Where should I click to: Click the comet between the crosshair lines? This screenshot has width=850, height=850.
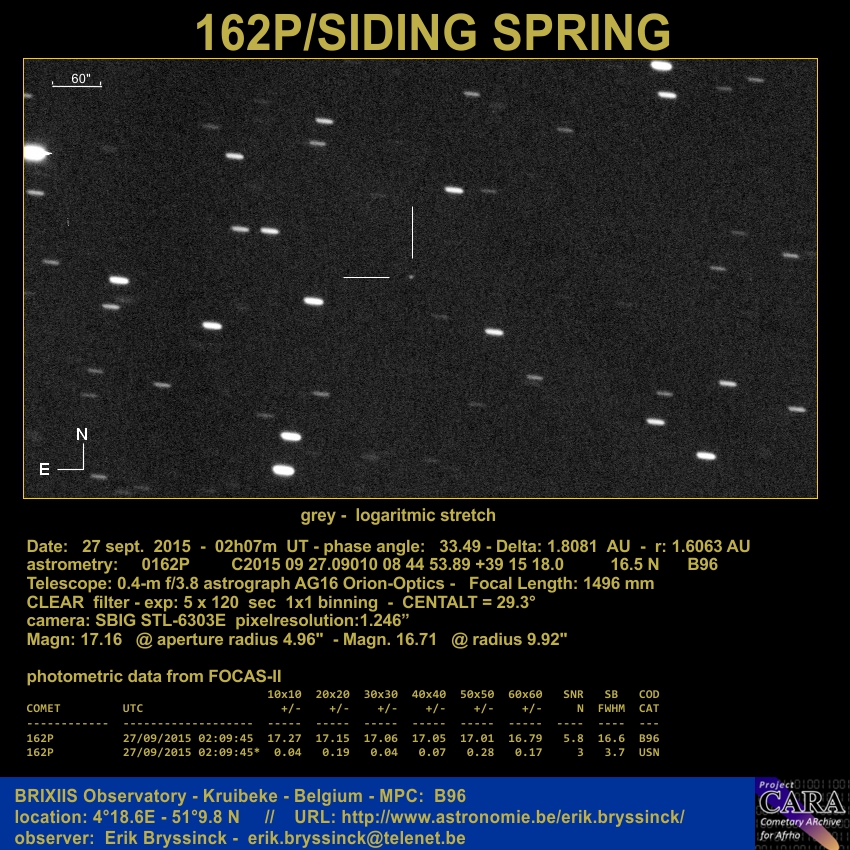pos(411,276)
